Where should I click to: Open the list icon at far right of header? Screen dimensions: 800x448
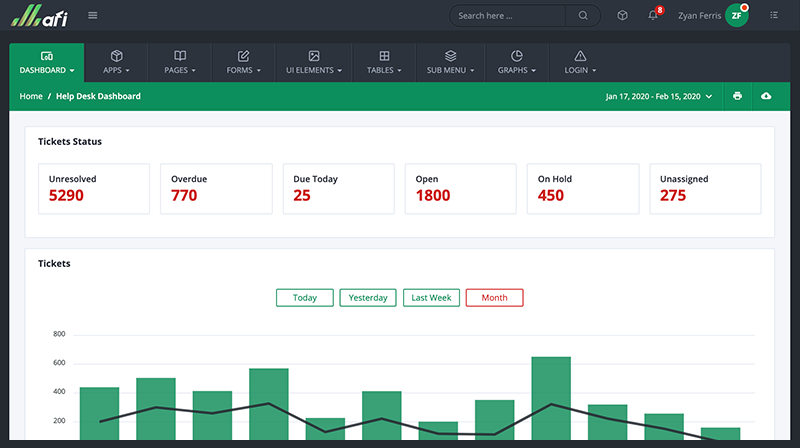774,15
